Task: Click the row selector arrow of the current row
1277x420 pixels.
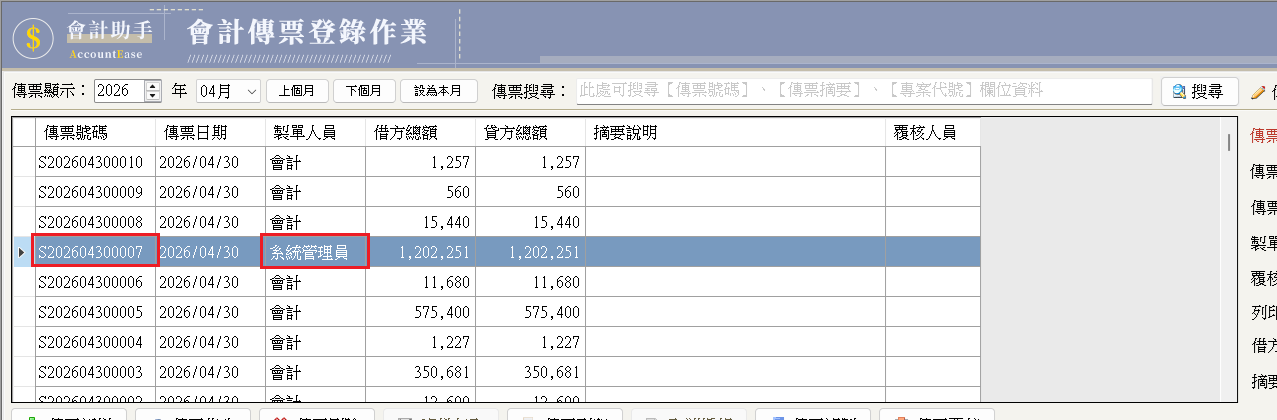Action: point(23,252)
